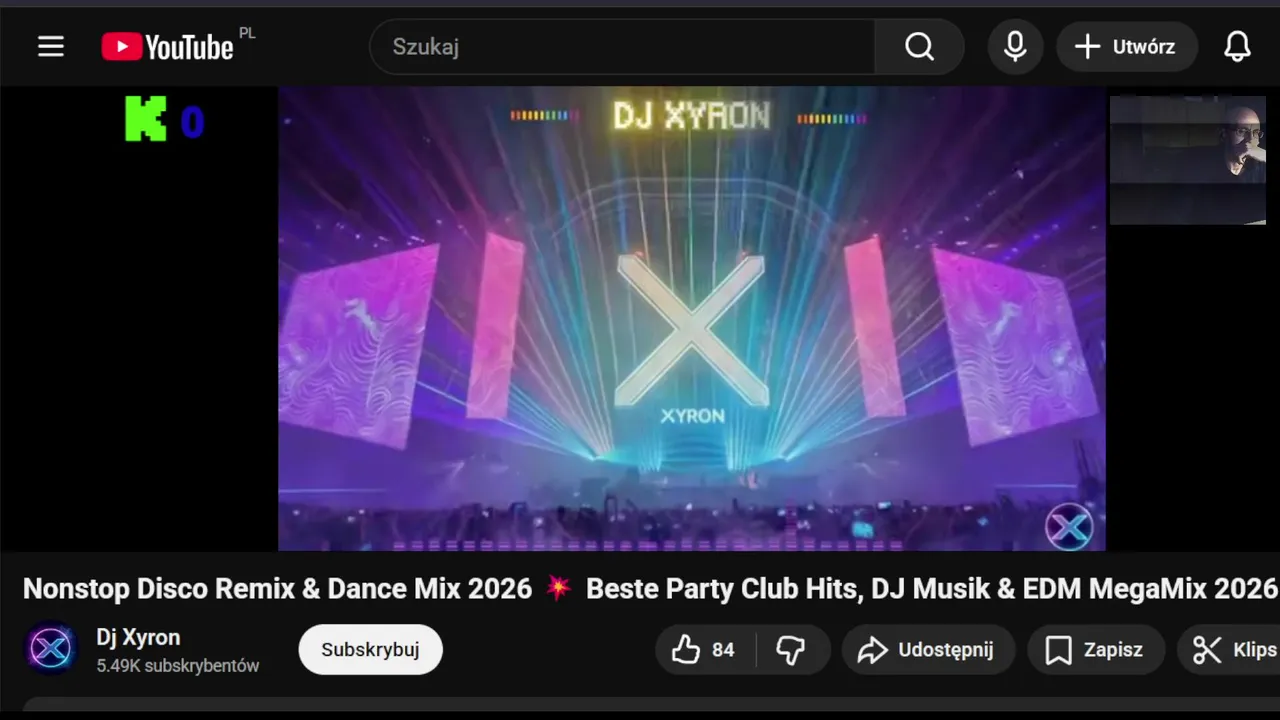Open the Dj Xyron channel avatar
This screenshot has width=1280, height=720.
[51, 649]
